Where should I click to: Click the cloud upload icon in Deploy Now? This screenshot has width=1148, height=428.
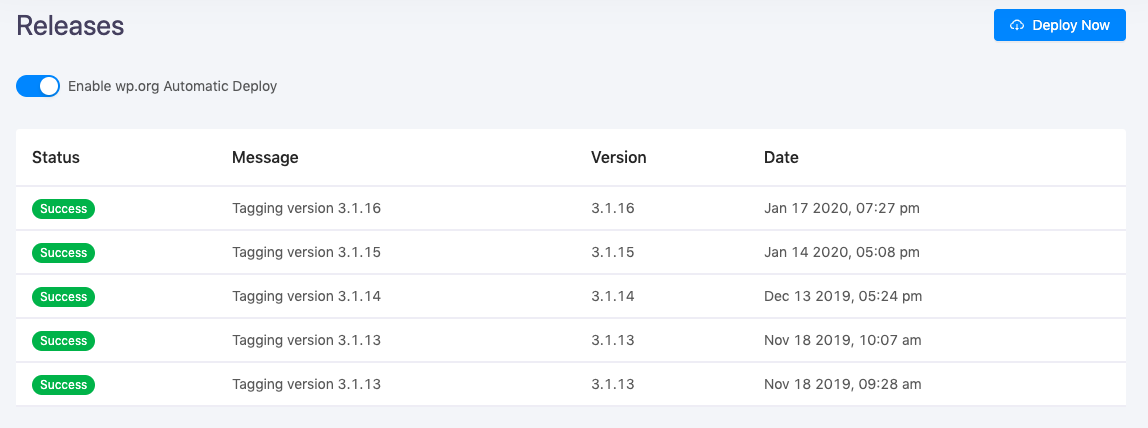(x=1018, y=25)
